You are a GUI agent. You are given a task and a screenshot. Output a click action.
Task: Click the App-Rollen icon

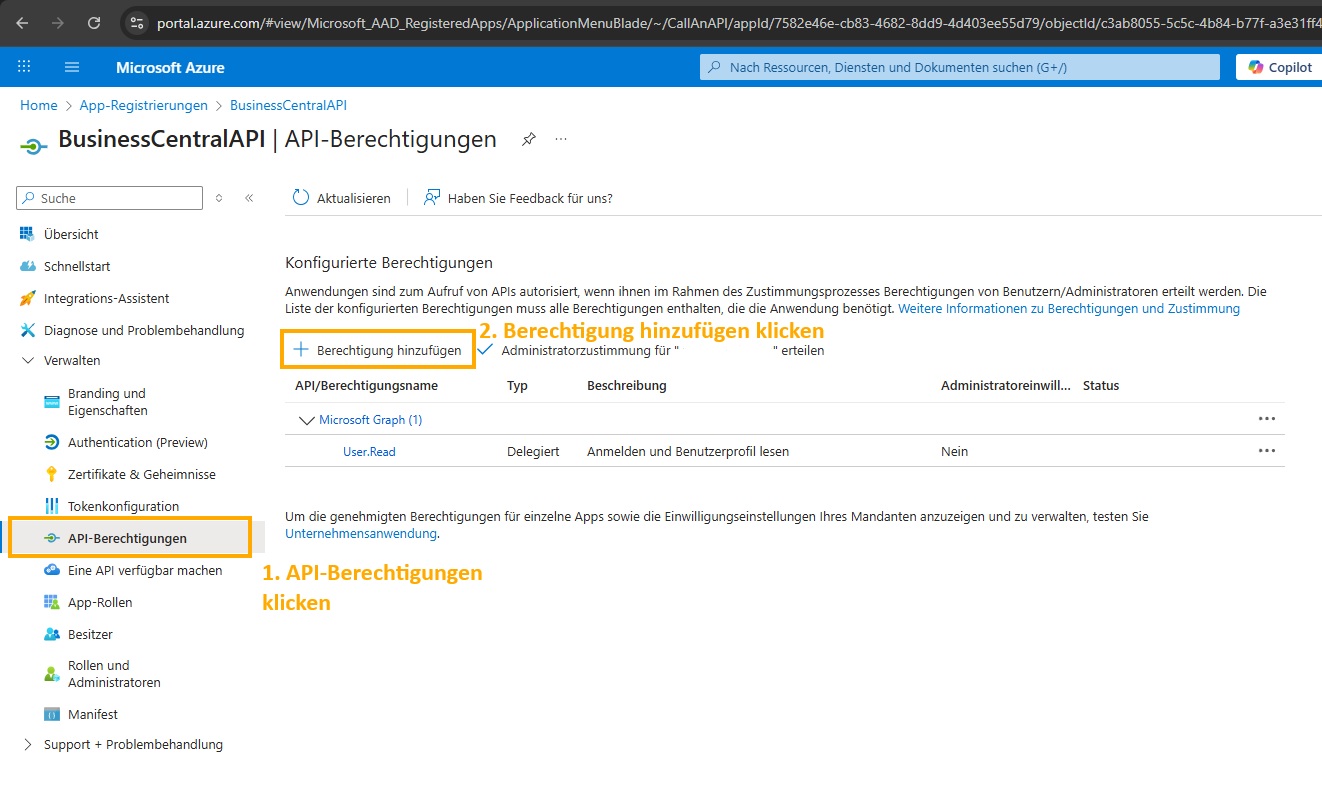point(52,602)
